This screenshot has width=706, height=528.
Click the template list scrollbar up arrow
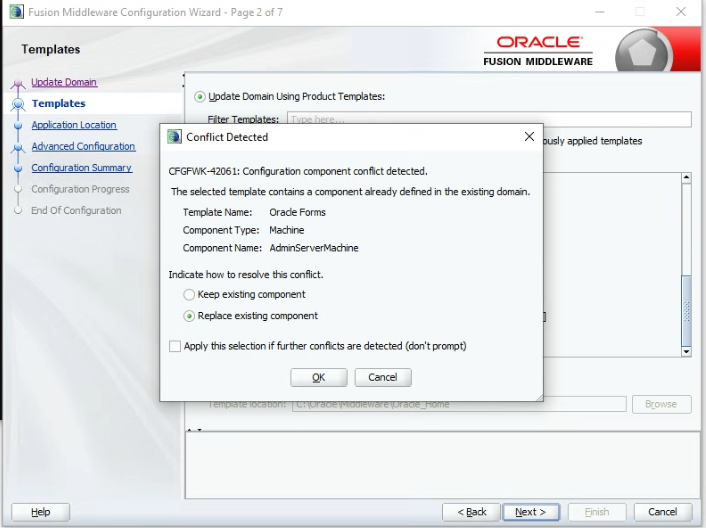tap(686, 177)
